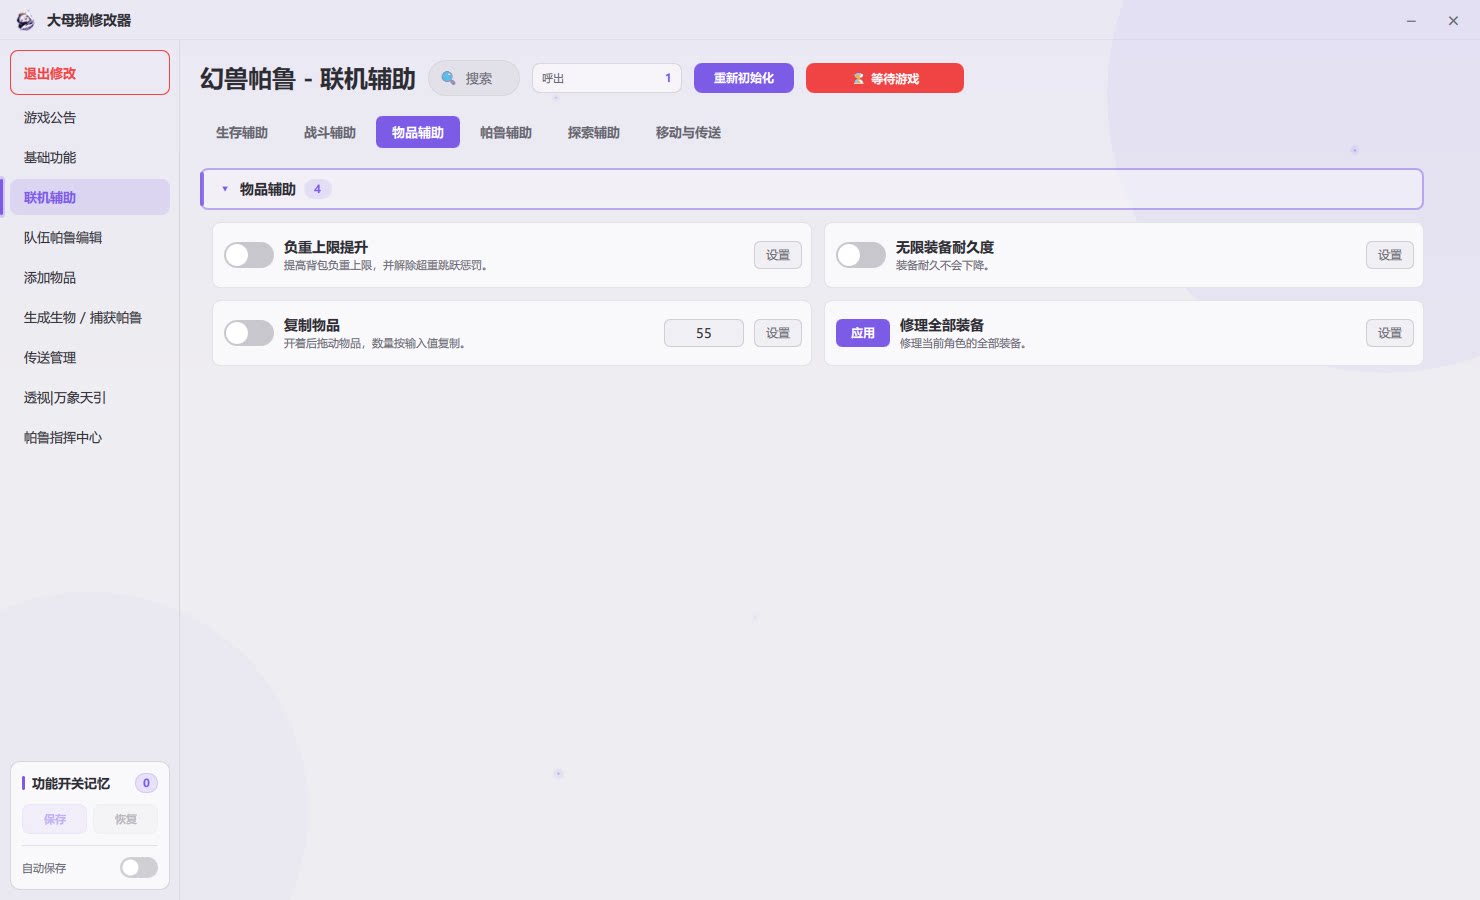This screenshot has width=1480, height=900.
Task: Open 基础功能 in sidebar
Action: (x=90, y=157)
